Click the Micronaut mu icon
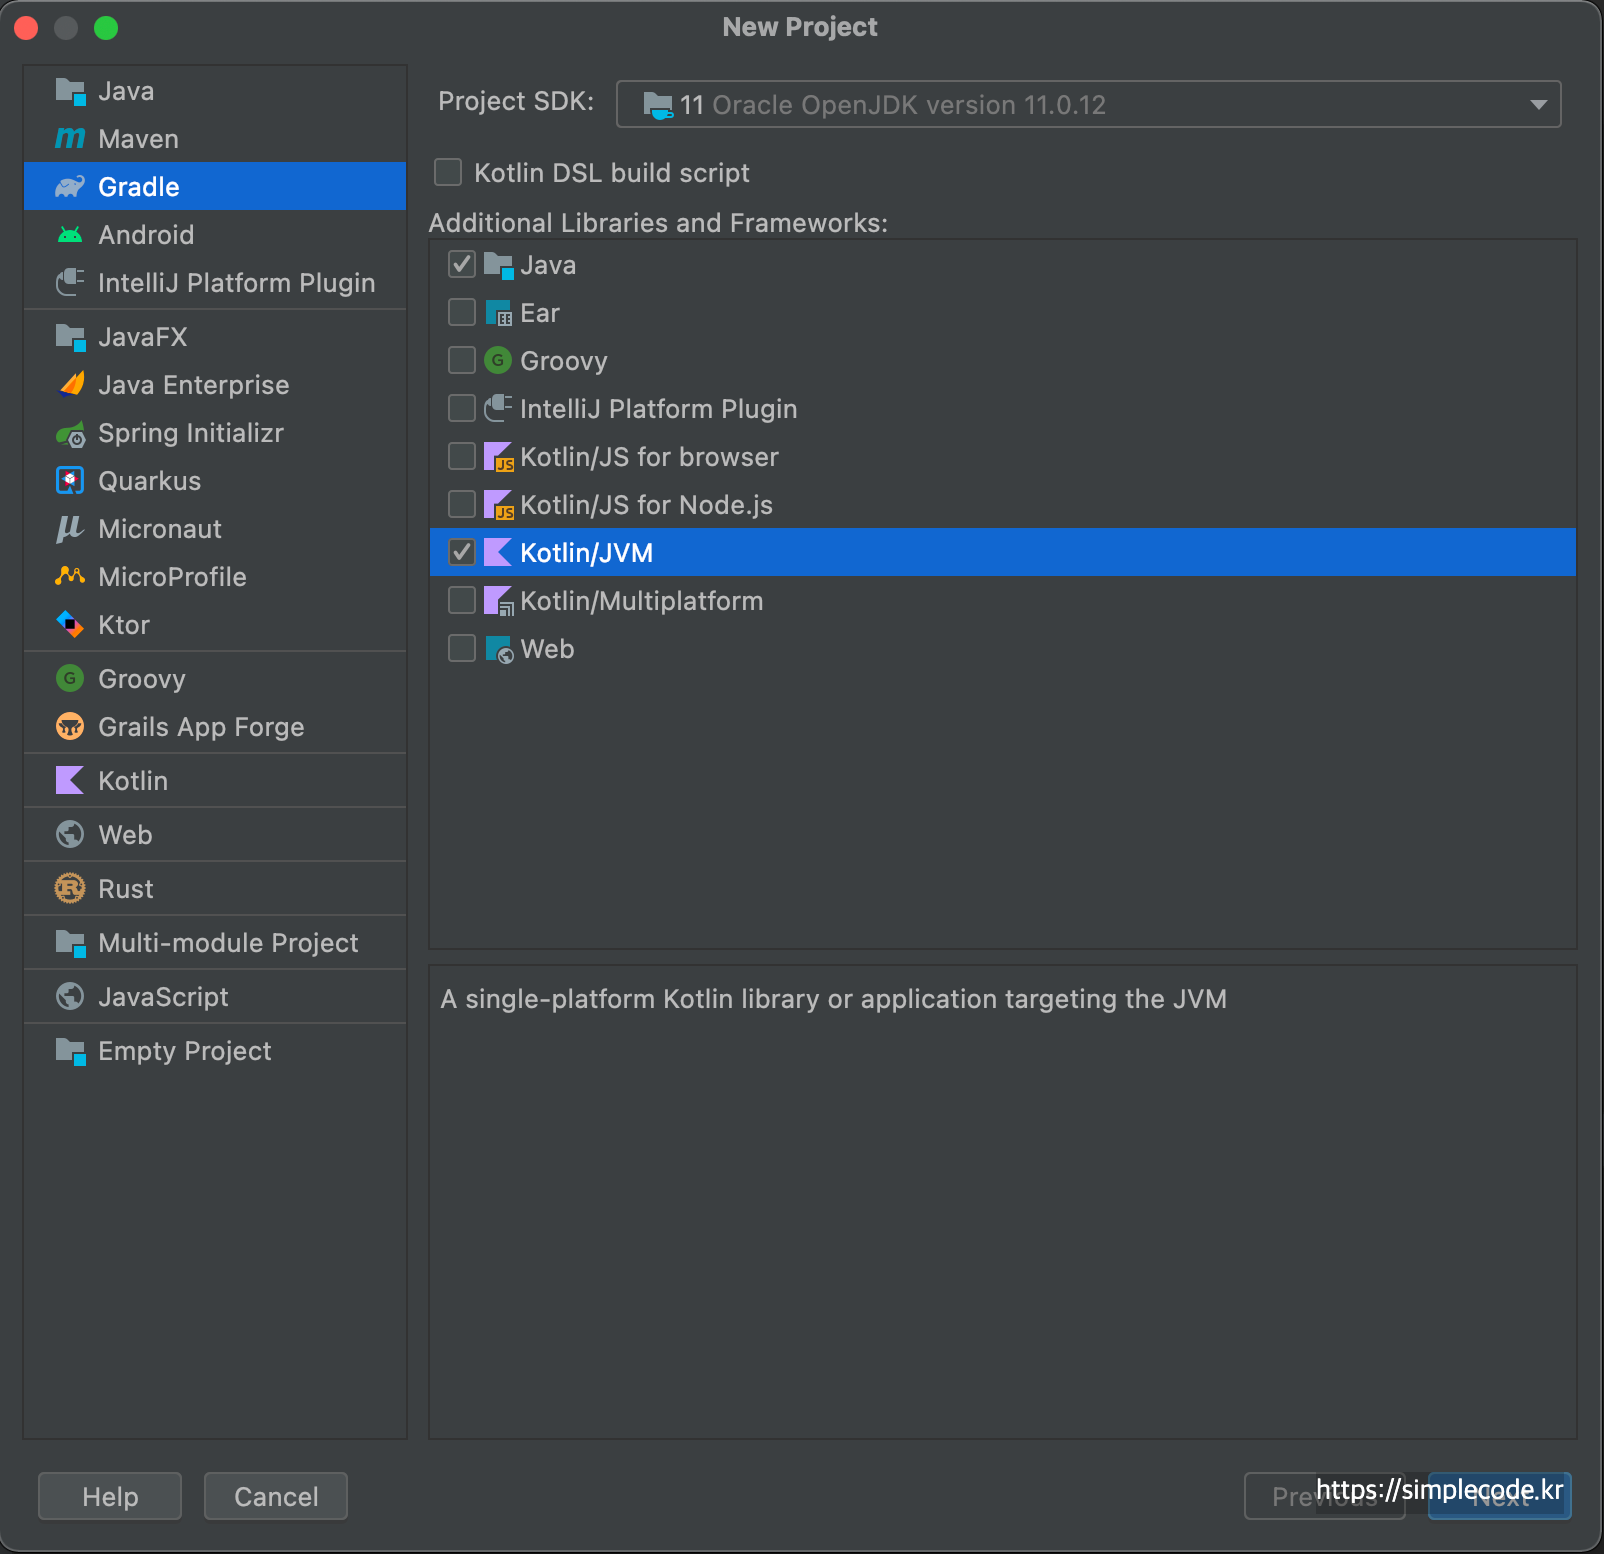Viewport: 1604px width, 1554px height. point(70,529)
